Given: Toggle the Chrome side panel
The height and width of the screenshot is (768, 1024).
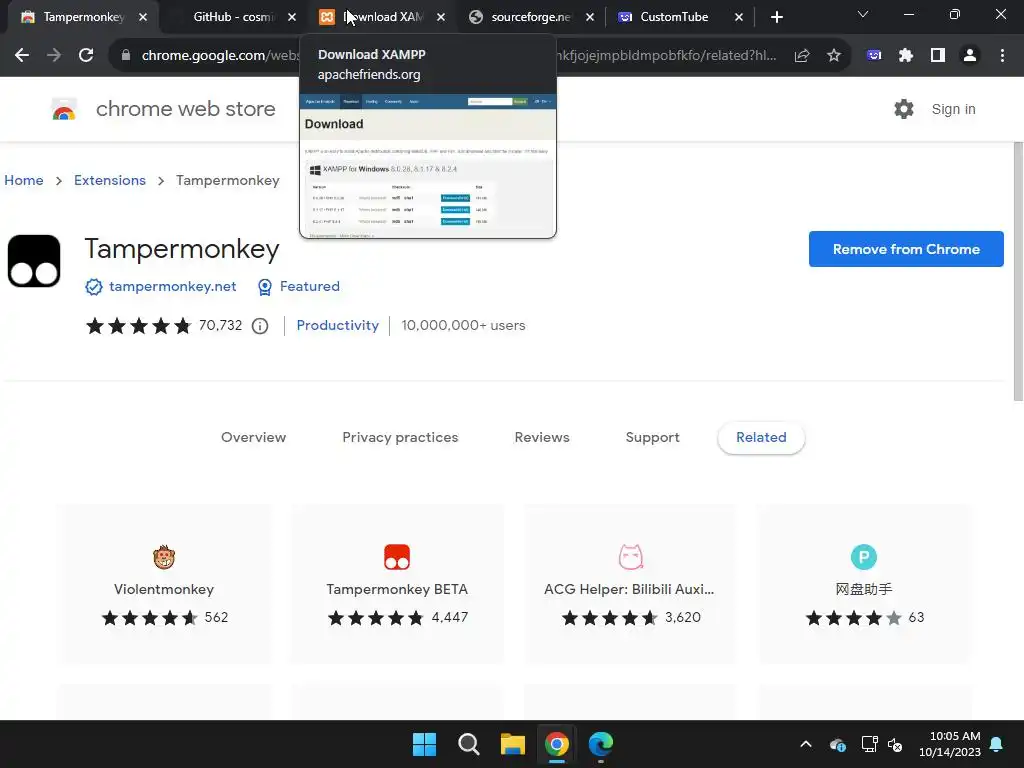Looking at the screenshot, I should [938, 56].
